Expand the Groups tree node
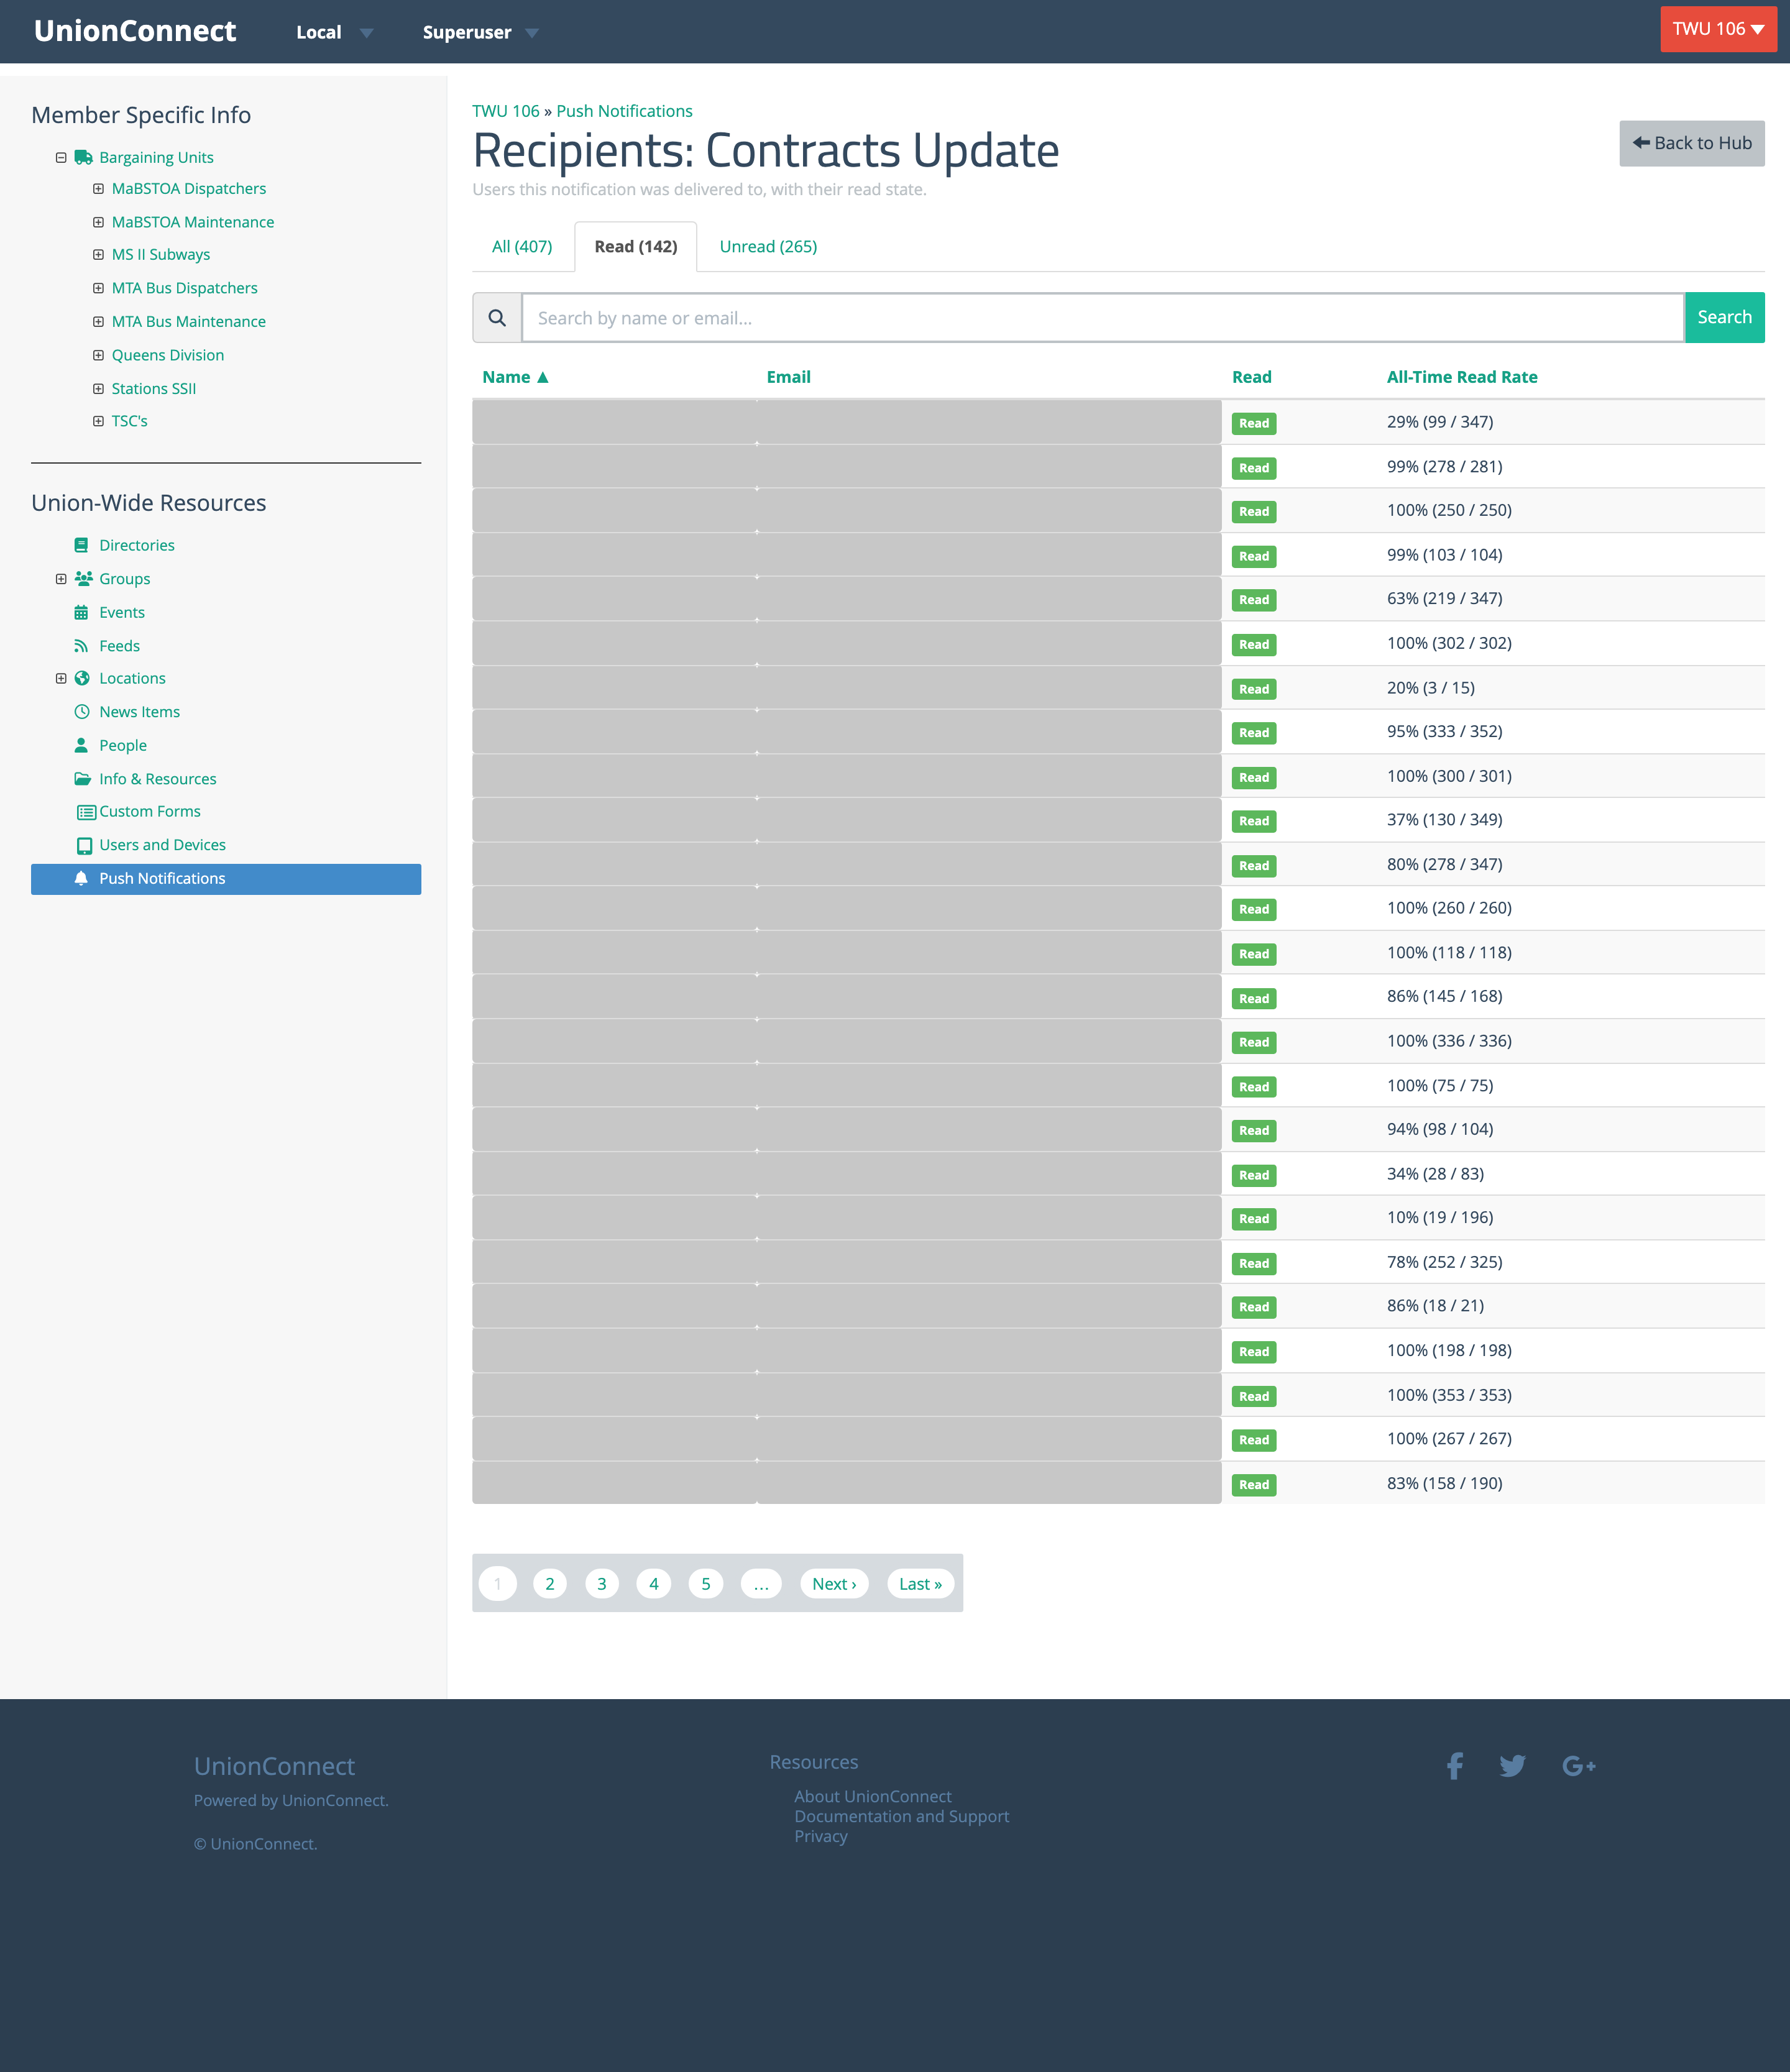The image size is (1790, 2072). click(x=61, y=579)
